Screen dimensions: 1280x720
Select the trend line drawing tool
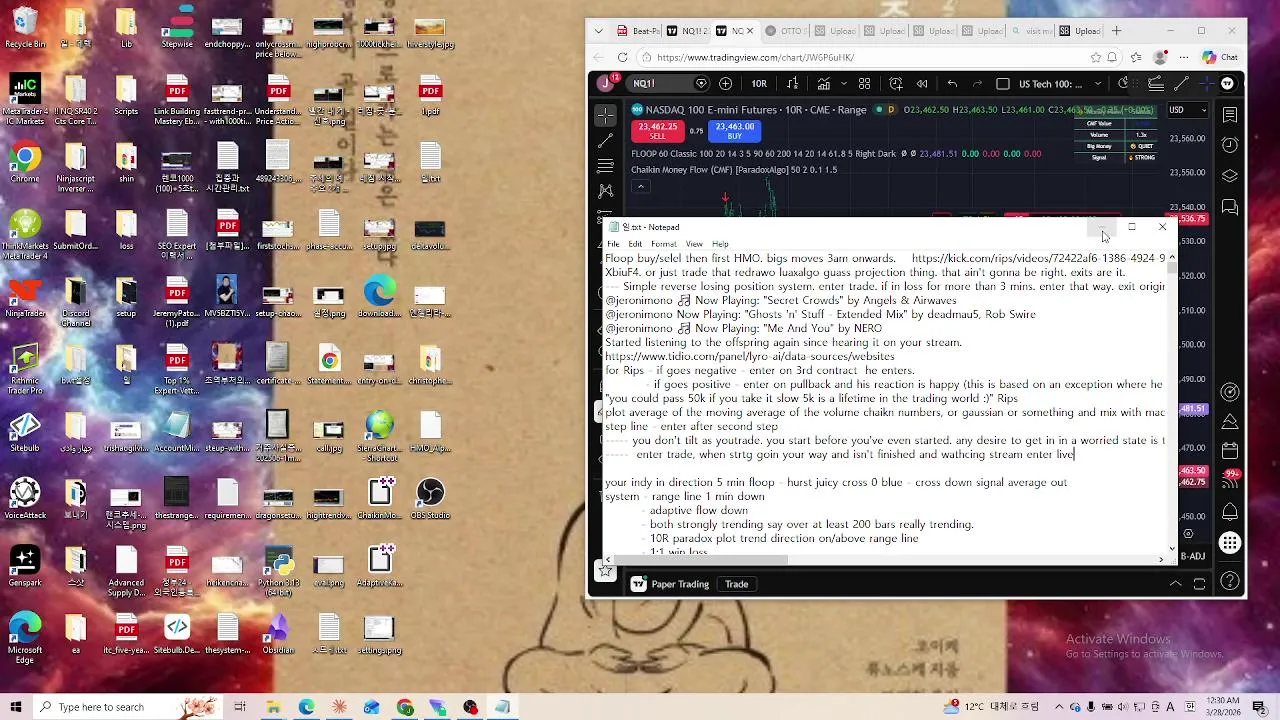(x=605, y=140)
